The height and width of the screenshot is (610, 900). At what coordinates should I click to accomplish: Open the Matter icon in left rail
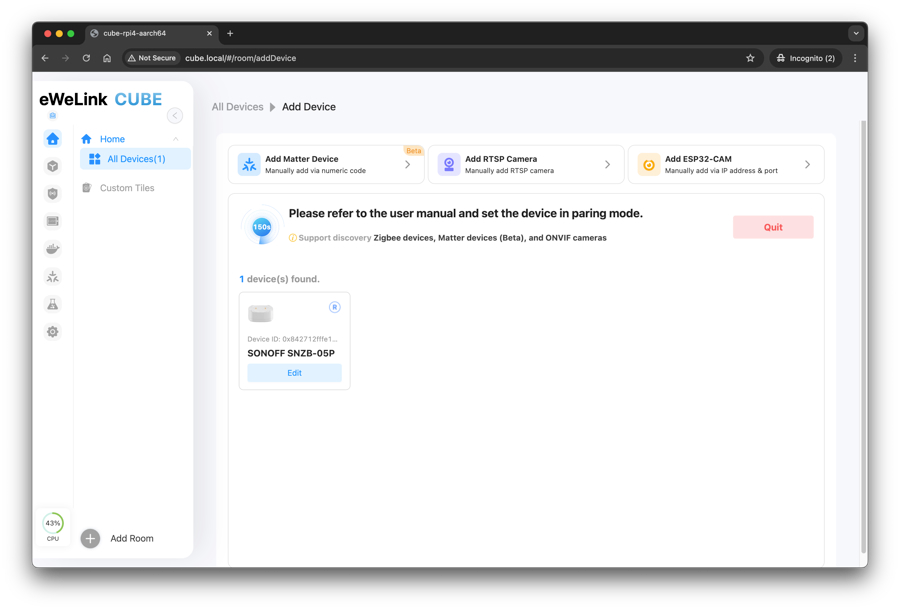[53, 277]
